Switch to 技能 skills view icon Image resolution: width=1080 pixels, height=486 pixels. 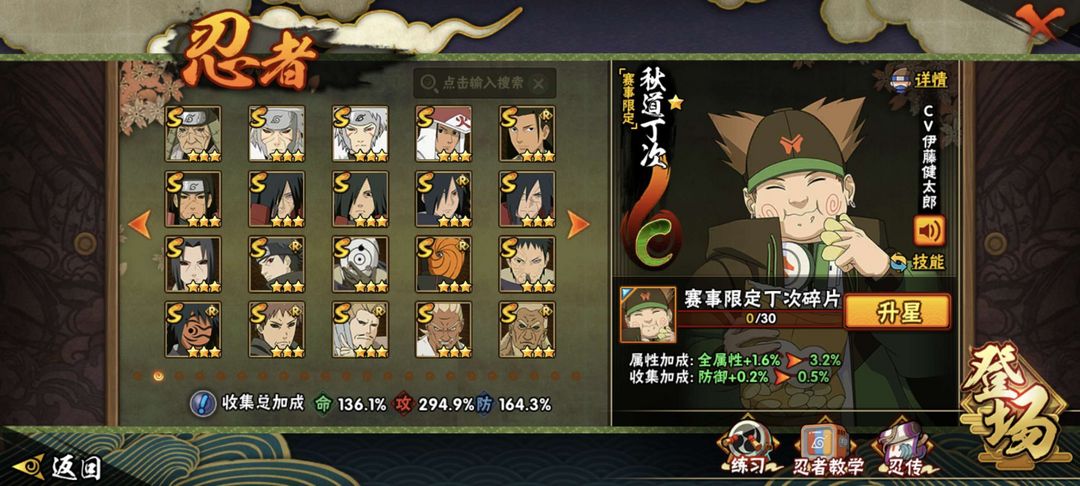coord(918,262)
